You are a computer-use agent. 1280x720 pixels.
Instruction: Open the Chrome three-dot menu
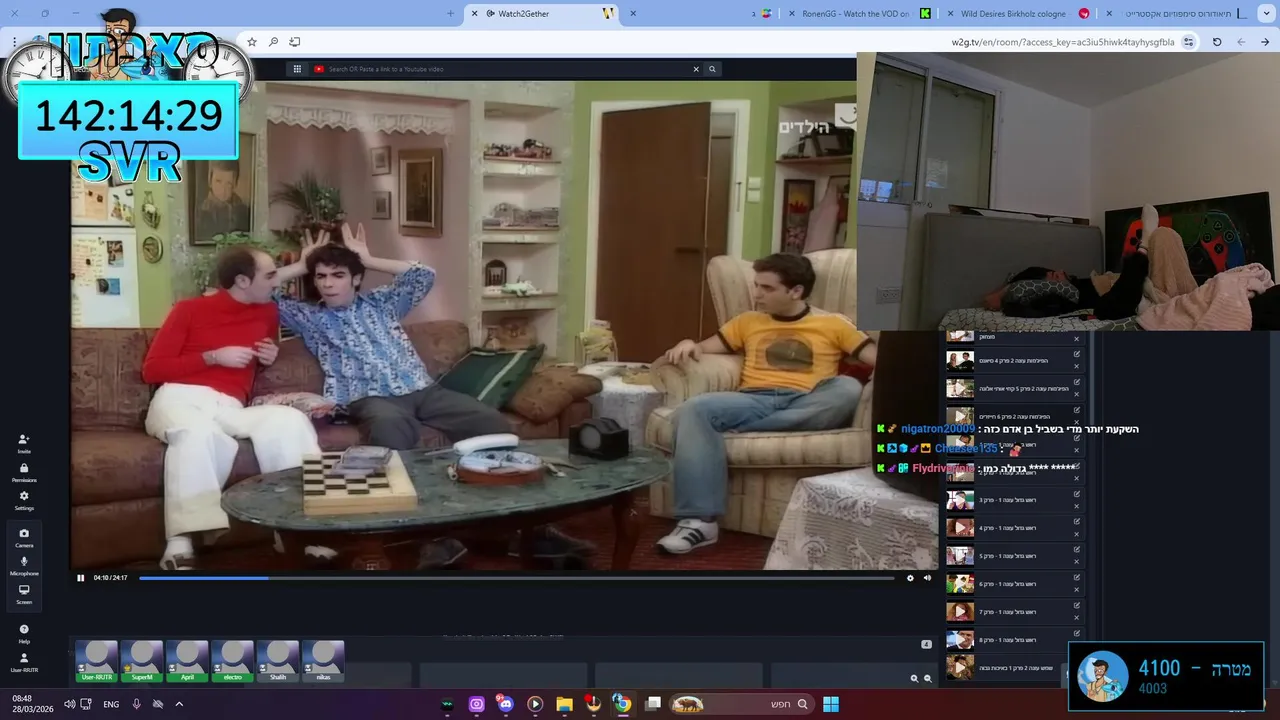(x=14, y=42)
